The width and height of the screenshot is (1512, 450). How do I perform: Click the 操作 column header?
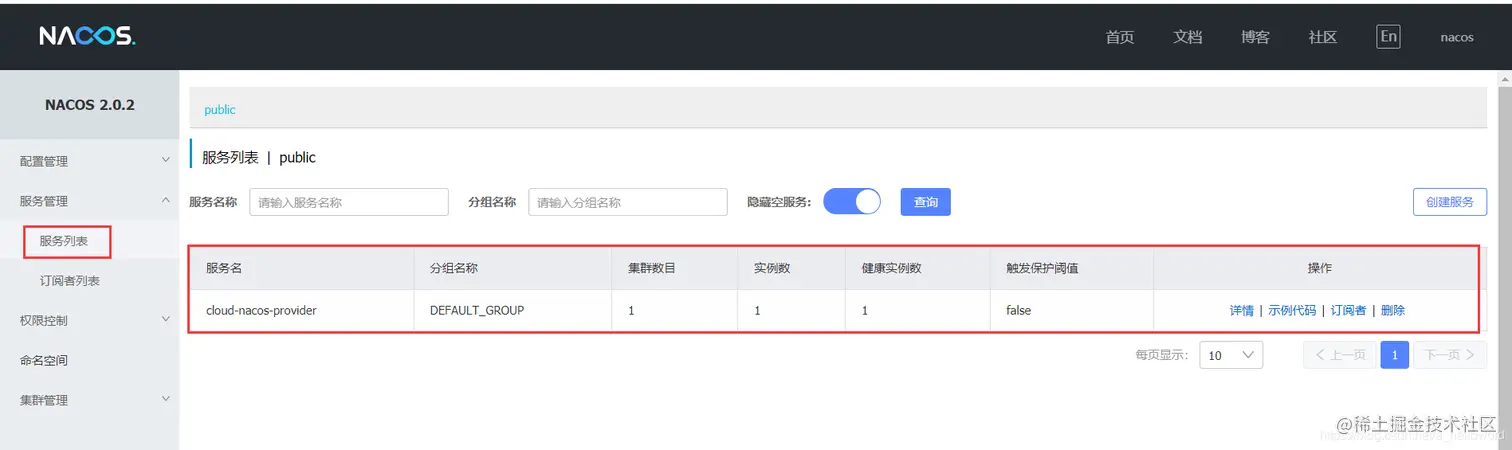pyautogui.click(x=1320, y=268)
